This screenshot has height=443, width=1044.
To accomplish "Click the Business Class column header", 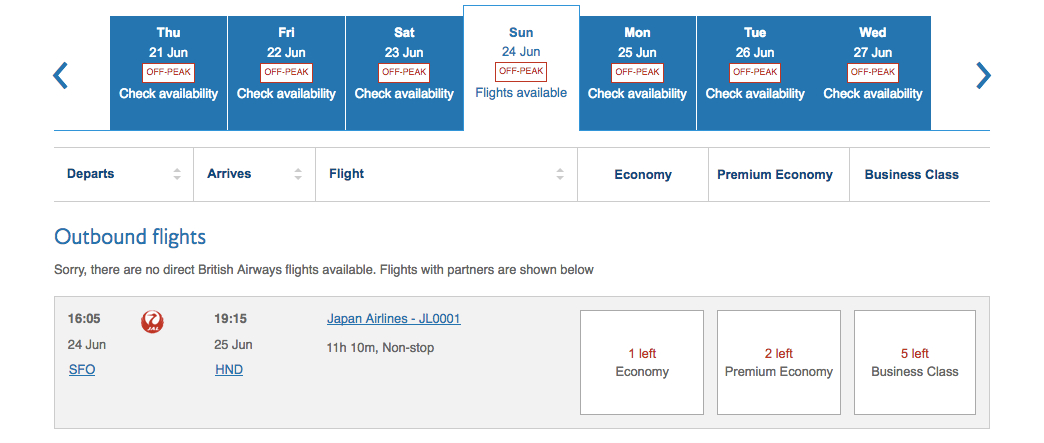I will pyautogui.click(x=911, y=174).
